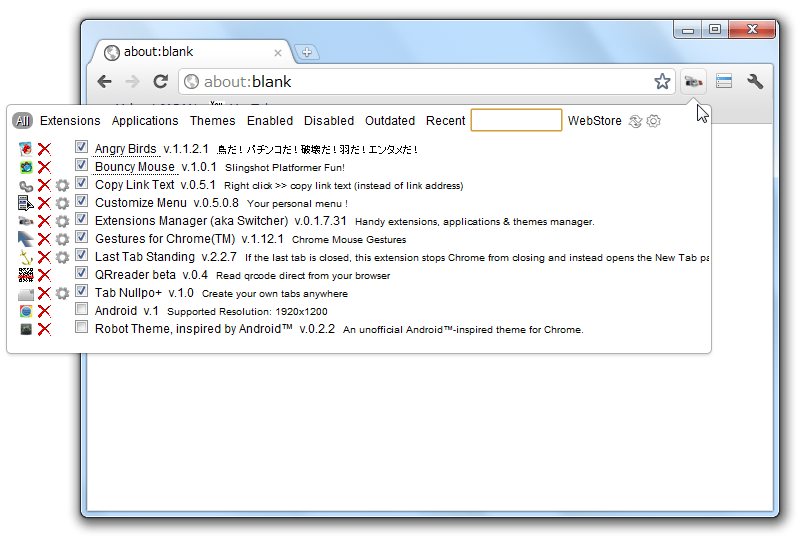Switch to the Extensions filter
This screenshot has height=539, width=803.
click(x=70, y=121)
